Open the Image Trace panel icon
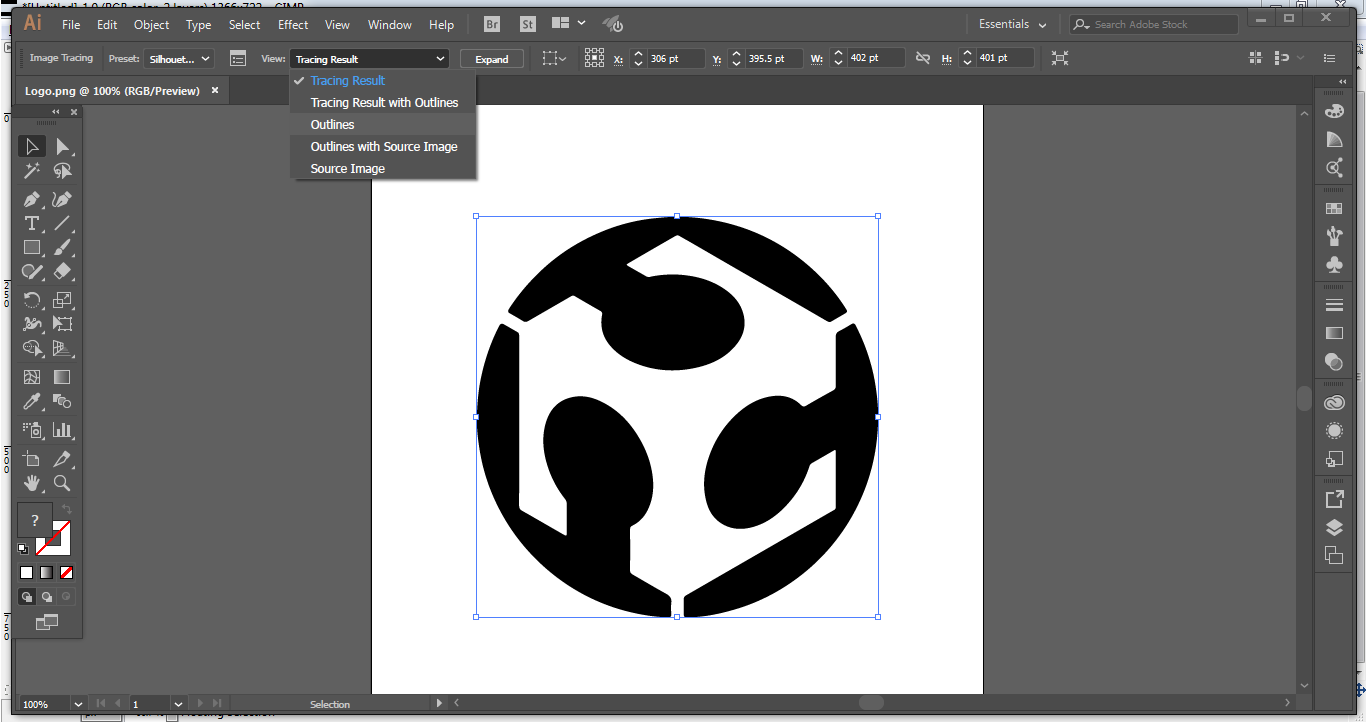This screenshot has height=722, width=1366. coord(238,59)
